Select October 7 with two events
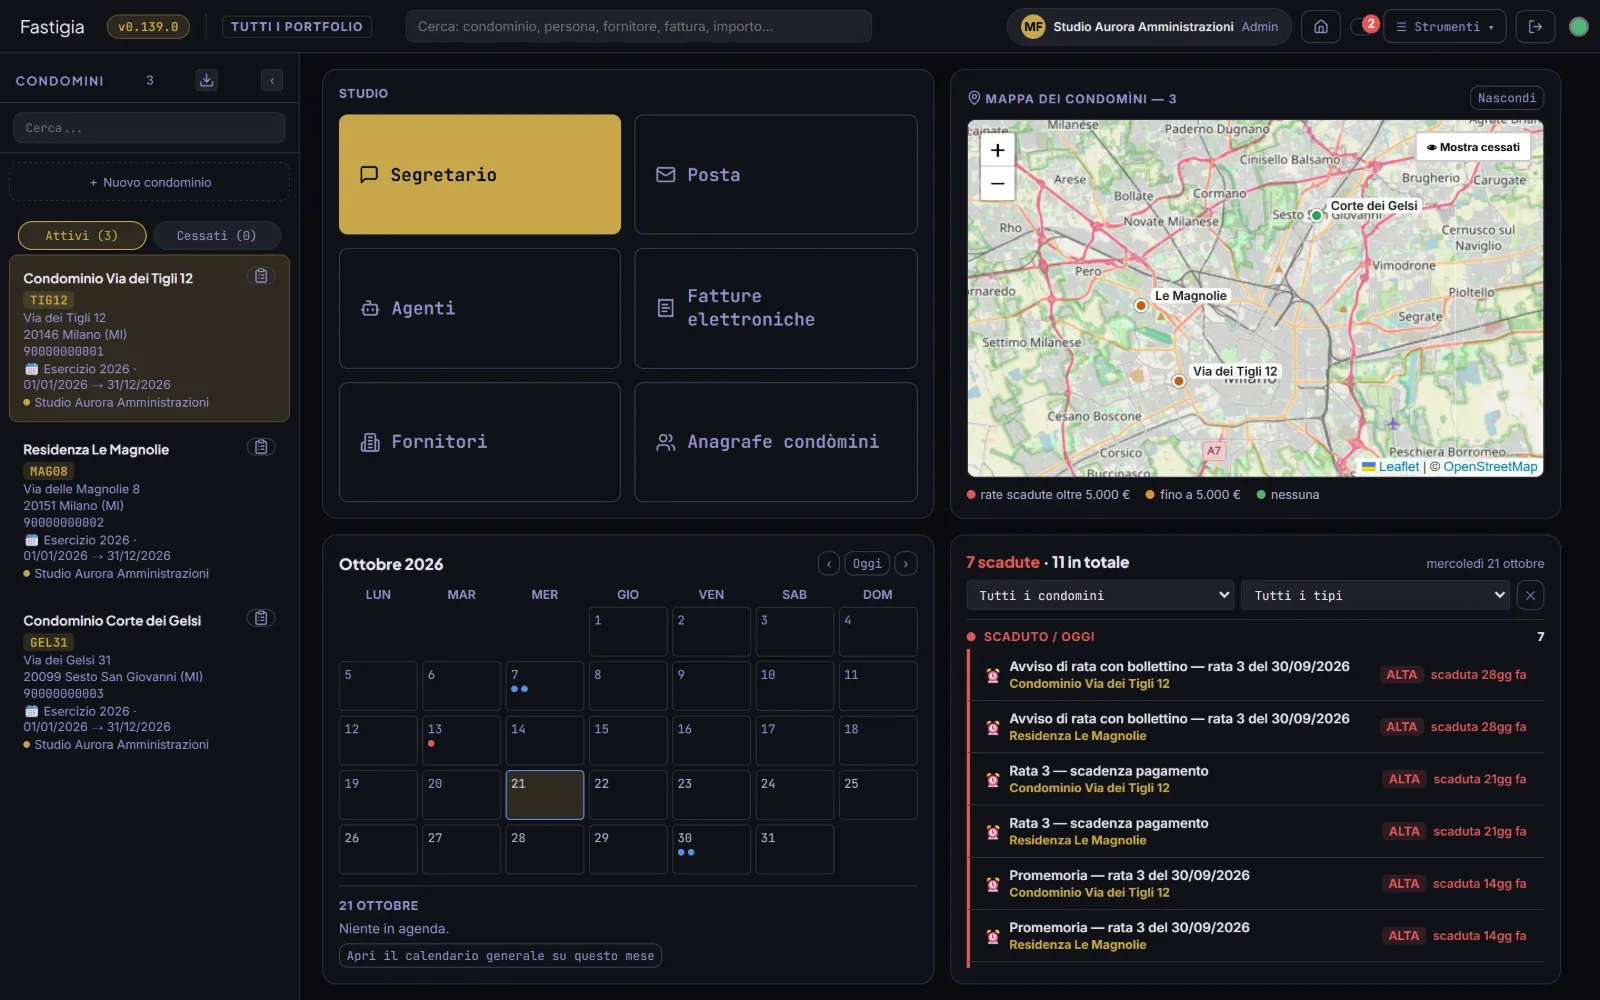Viewport: 1600px width, 1000px height. point(544,686)
